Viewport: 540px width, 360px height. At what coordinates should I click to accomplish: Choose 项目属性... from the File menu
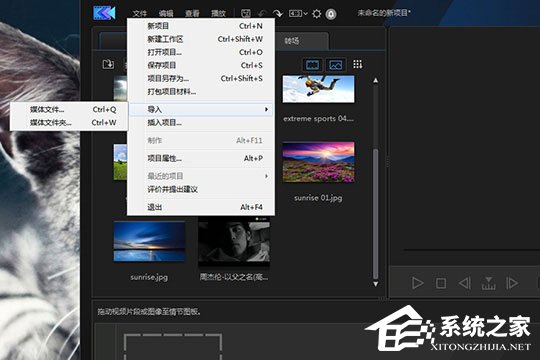[x=201, y=158]
